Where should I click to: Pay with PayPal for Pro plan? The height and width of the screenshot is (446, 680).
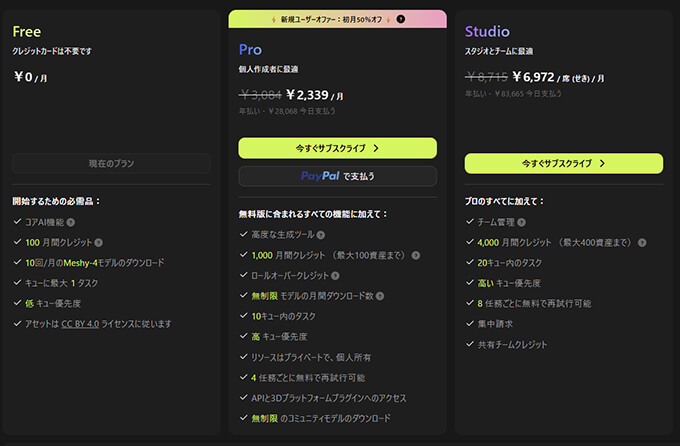click(337, 176)
